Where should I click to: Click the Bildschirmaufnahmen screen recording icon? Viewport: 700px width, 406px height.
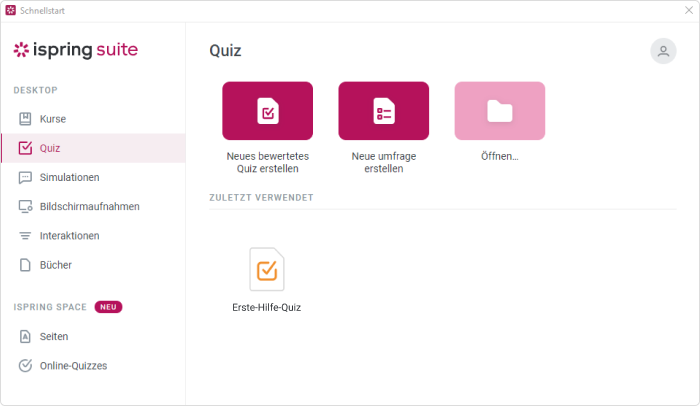click(25, 206)
